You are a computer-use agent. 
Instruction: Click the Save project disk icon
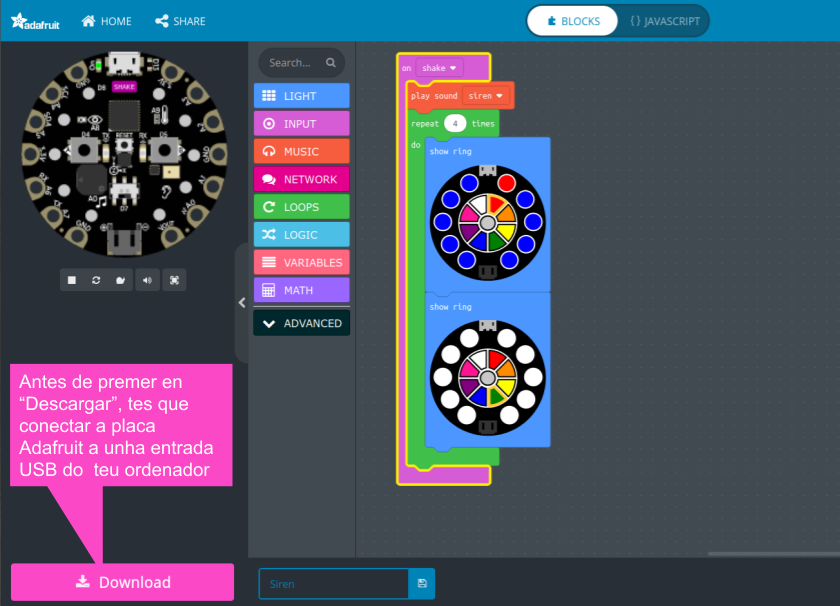pos(422,584)
